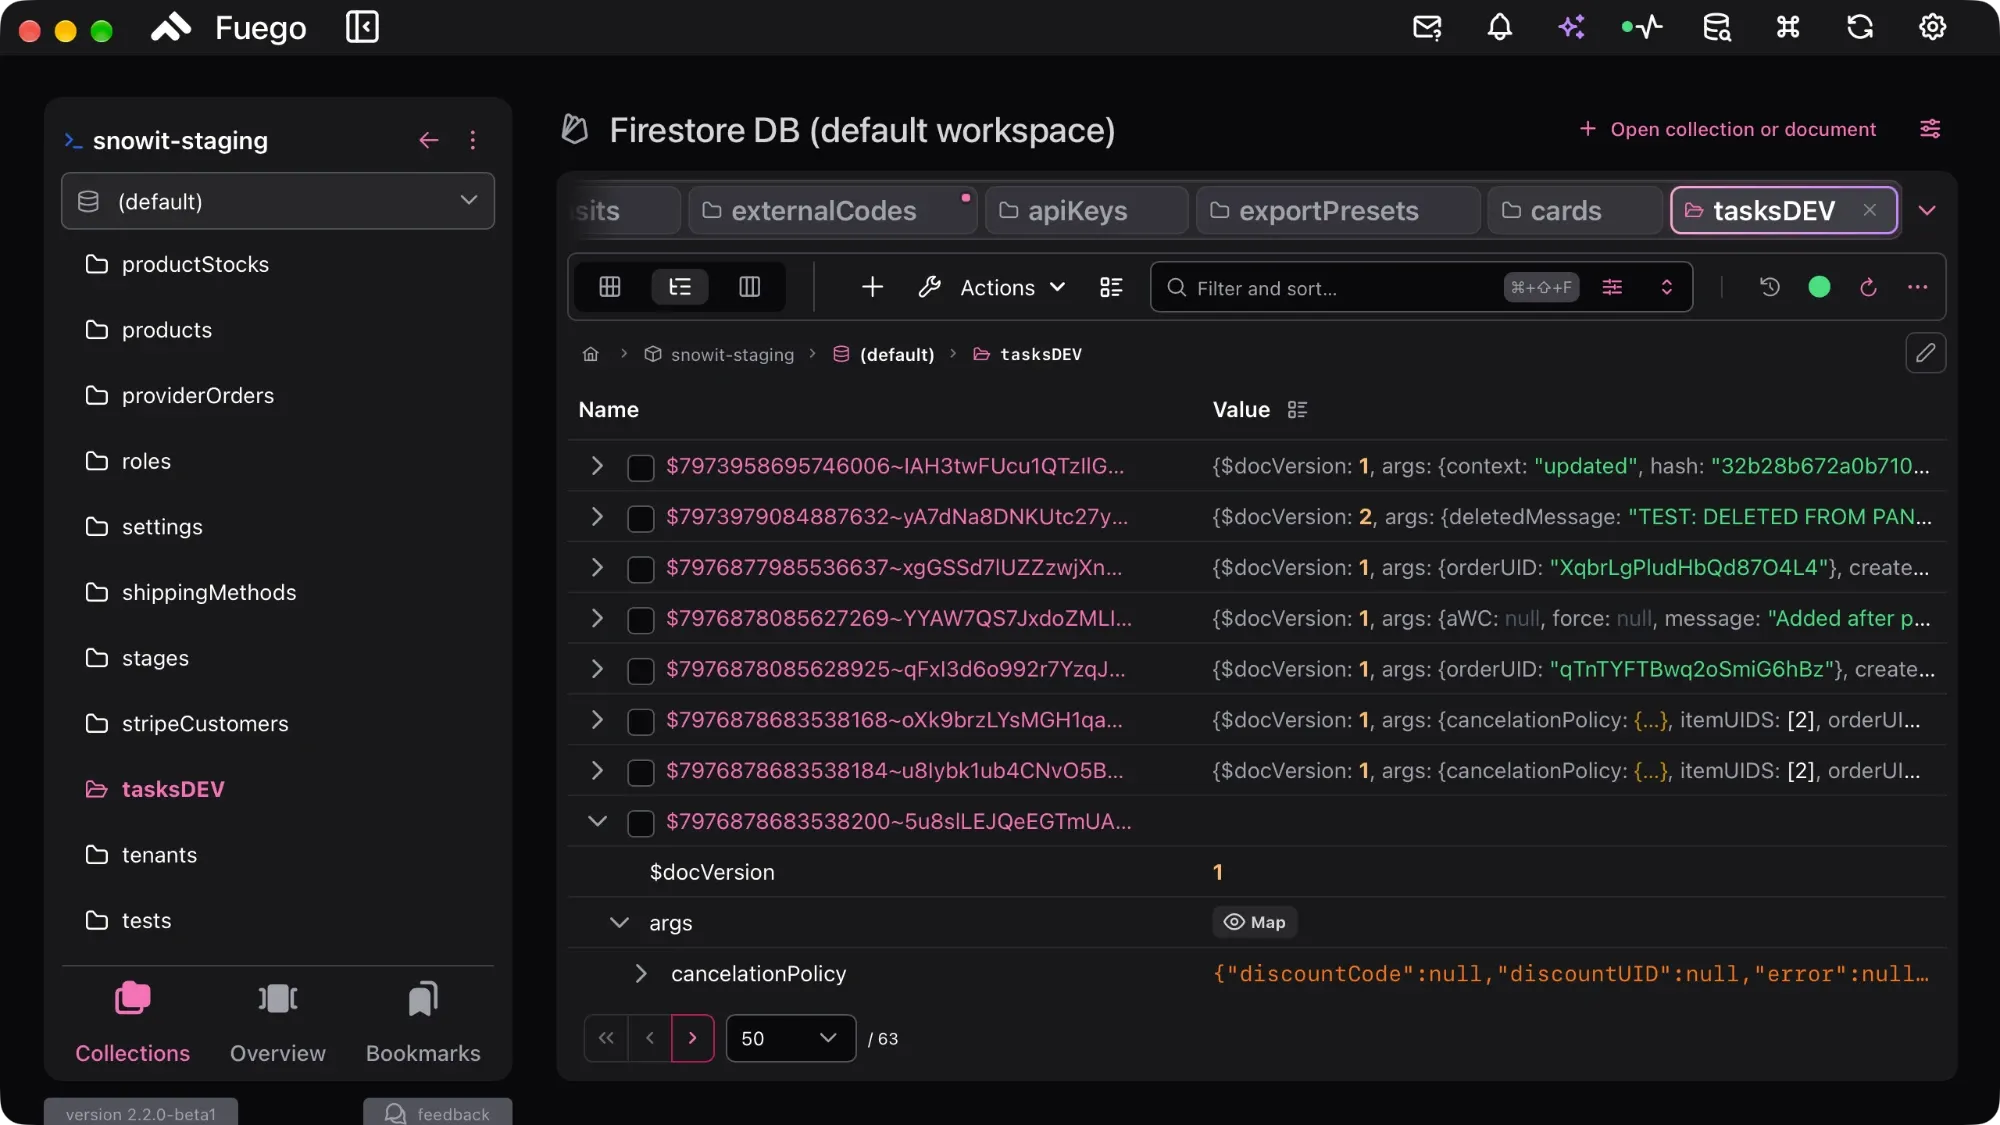The height and width of the screenshot is (1125, 2000).
Task: Check the box for document $7976878683538200
Action: click(640, 823)
